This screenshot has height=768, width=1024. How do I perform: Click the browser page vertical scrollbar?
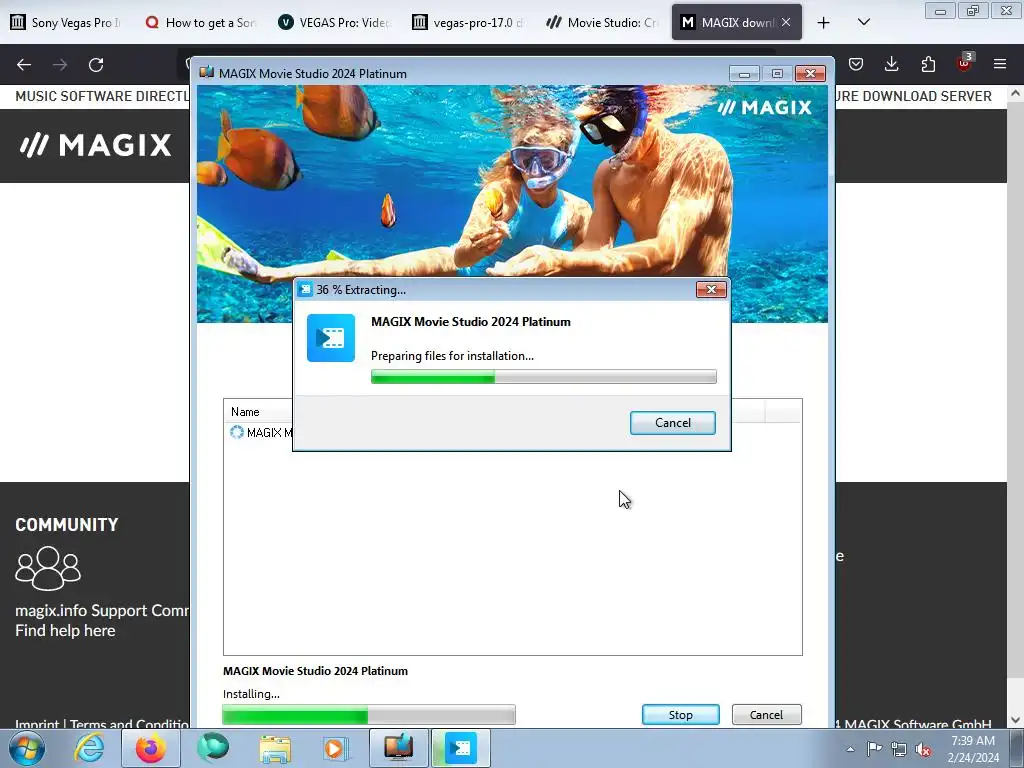pos(1016,406)
